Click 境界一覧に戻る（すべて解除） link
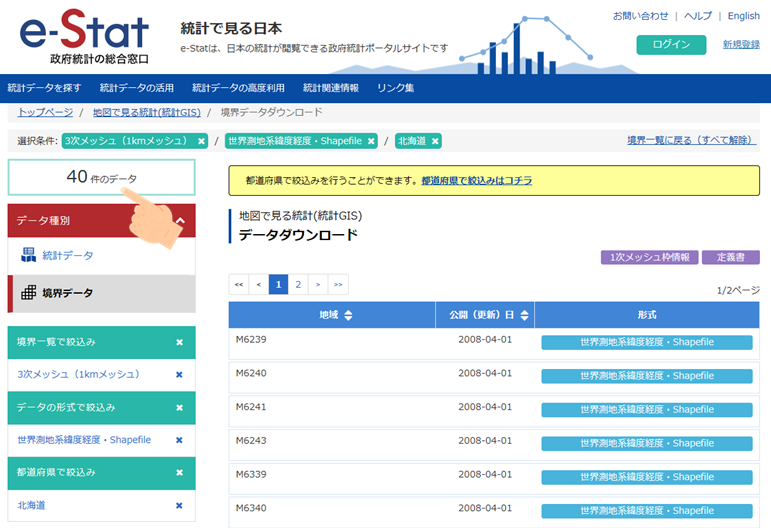This screenshot has width=771, height=528. pyautogui.click(x=692, y=141)
